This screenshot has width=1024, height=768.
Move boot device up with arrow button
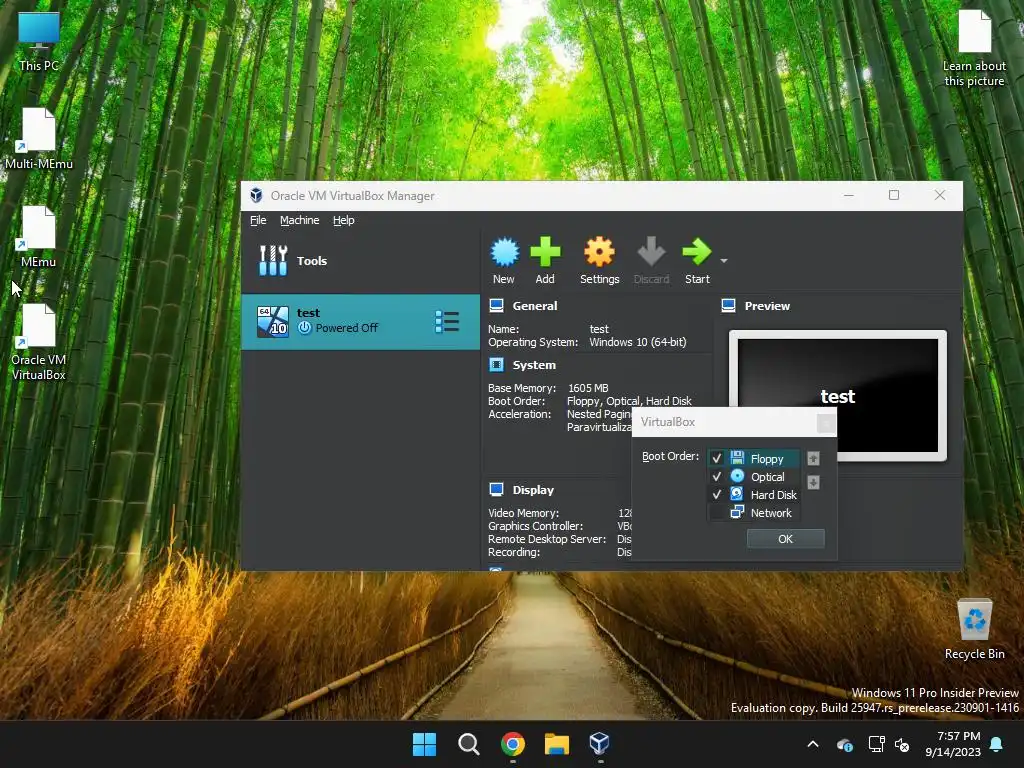click(813, 459)
